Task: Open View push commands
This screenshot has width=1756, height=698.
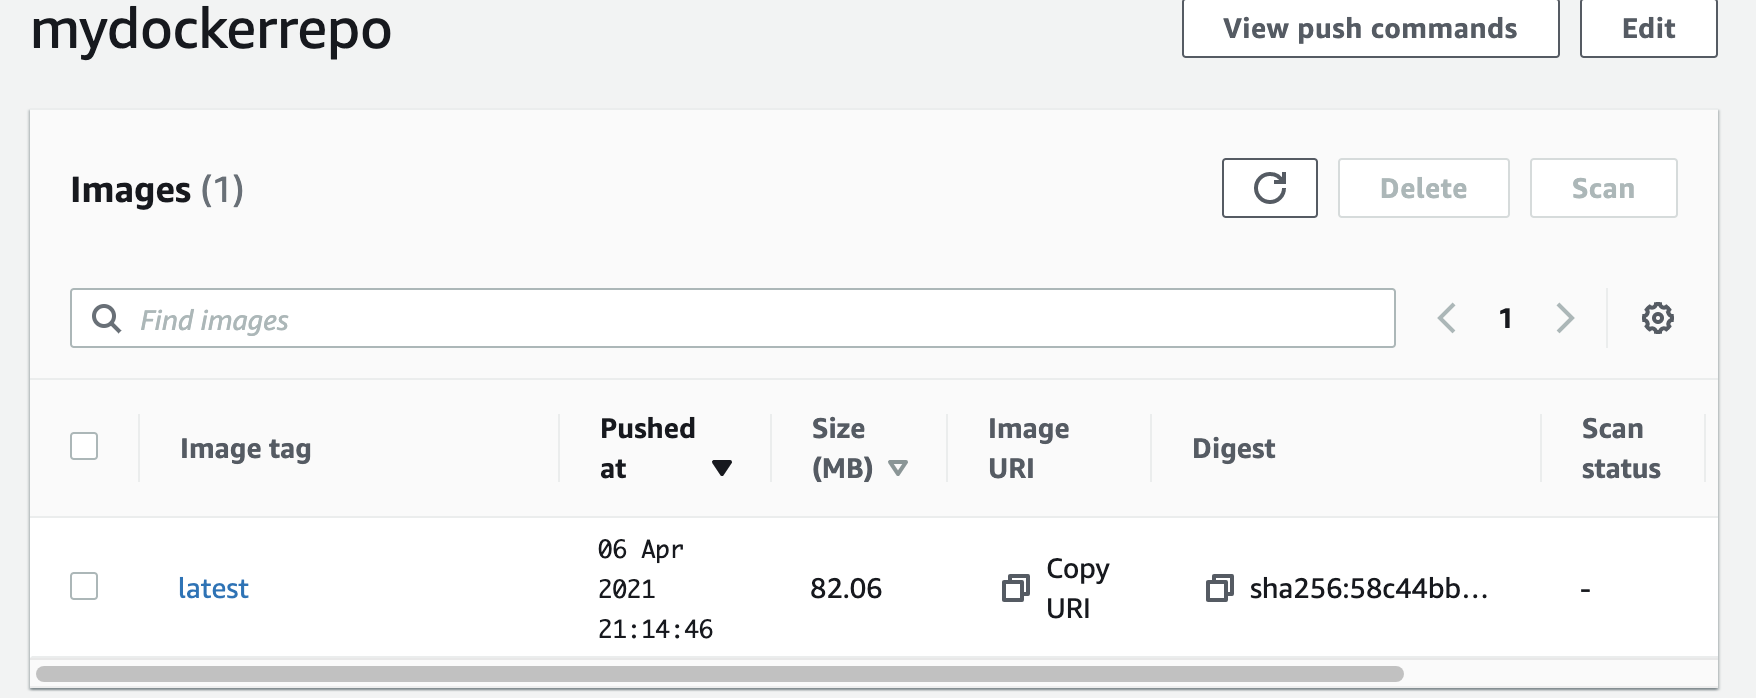Action: 1370,28
